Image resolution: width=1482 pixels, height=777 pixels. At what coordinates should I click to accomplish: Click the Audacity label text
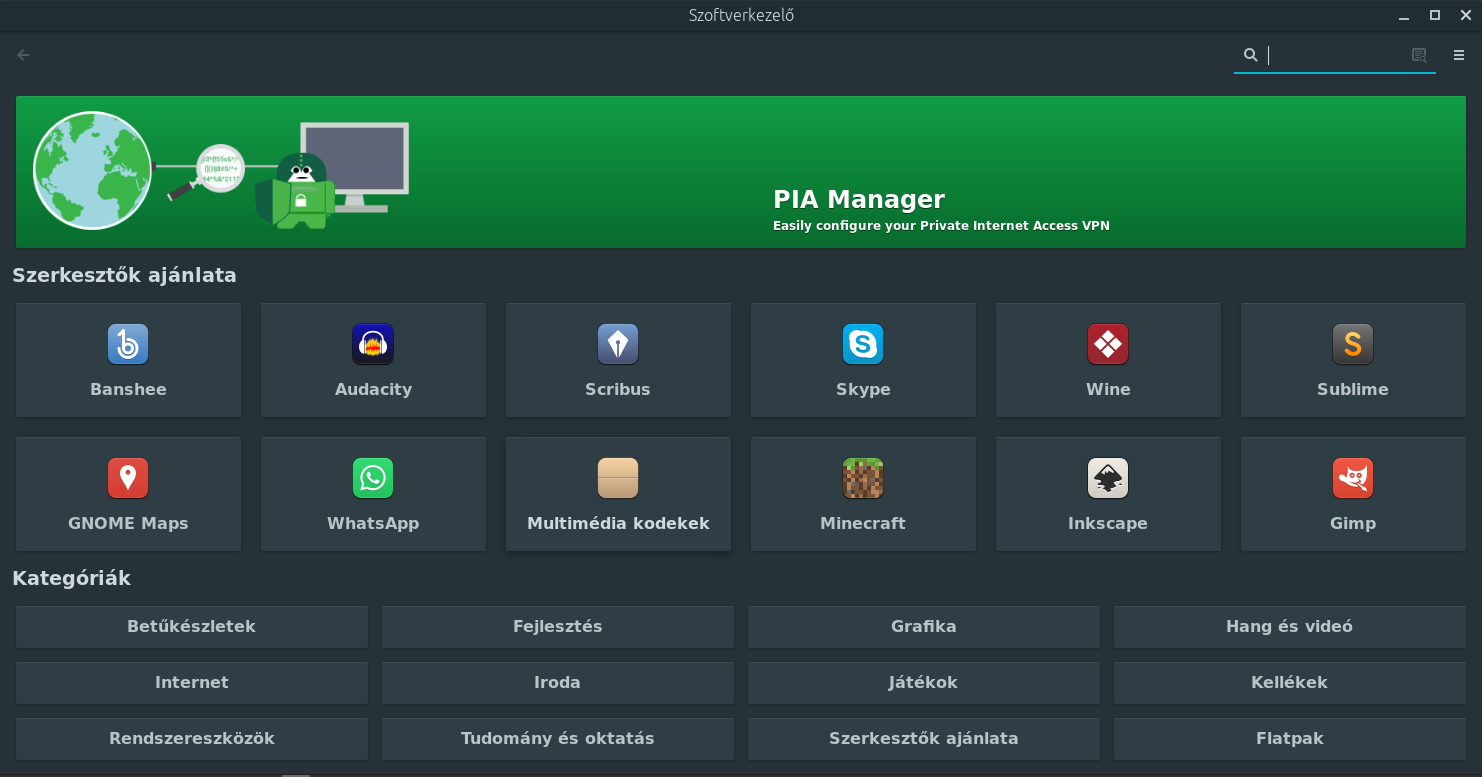[373, 389]
